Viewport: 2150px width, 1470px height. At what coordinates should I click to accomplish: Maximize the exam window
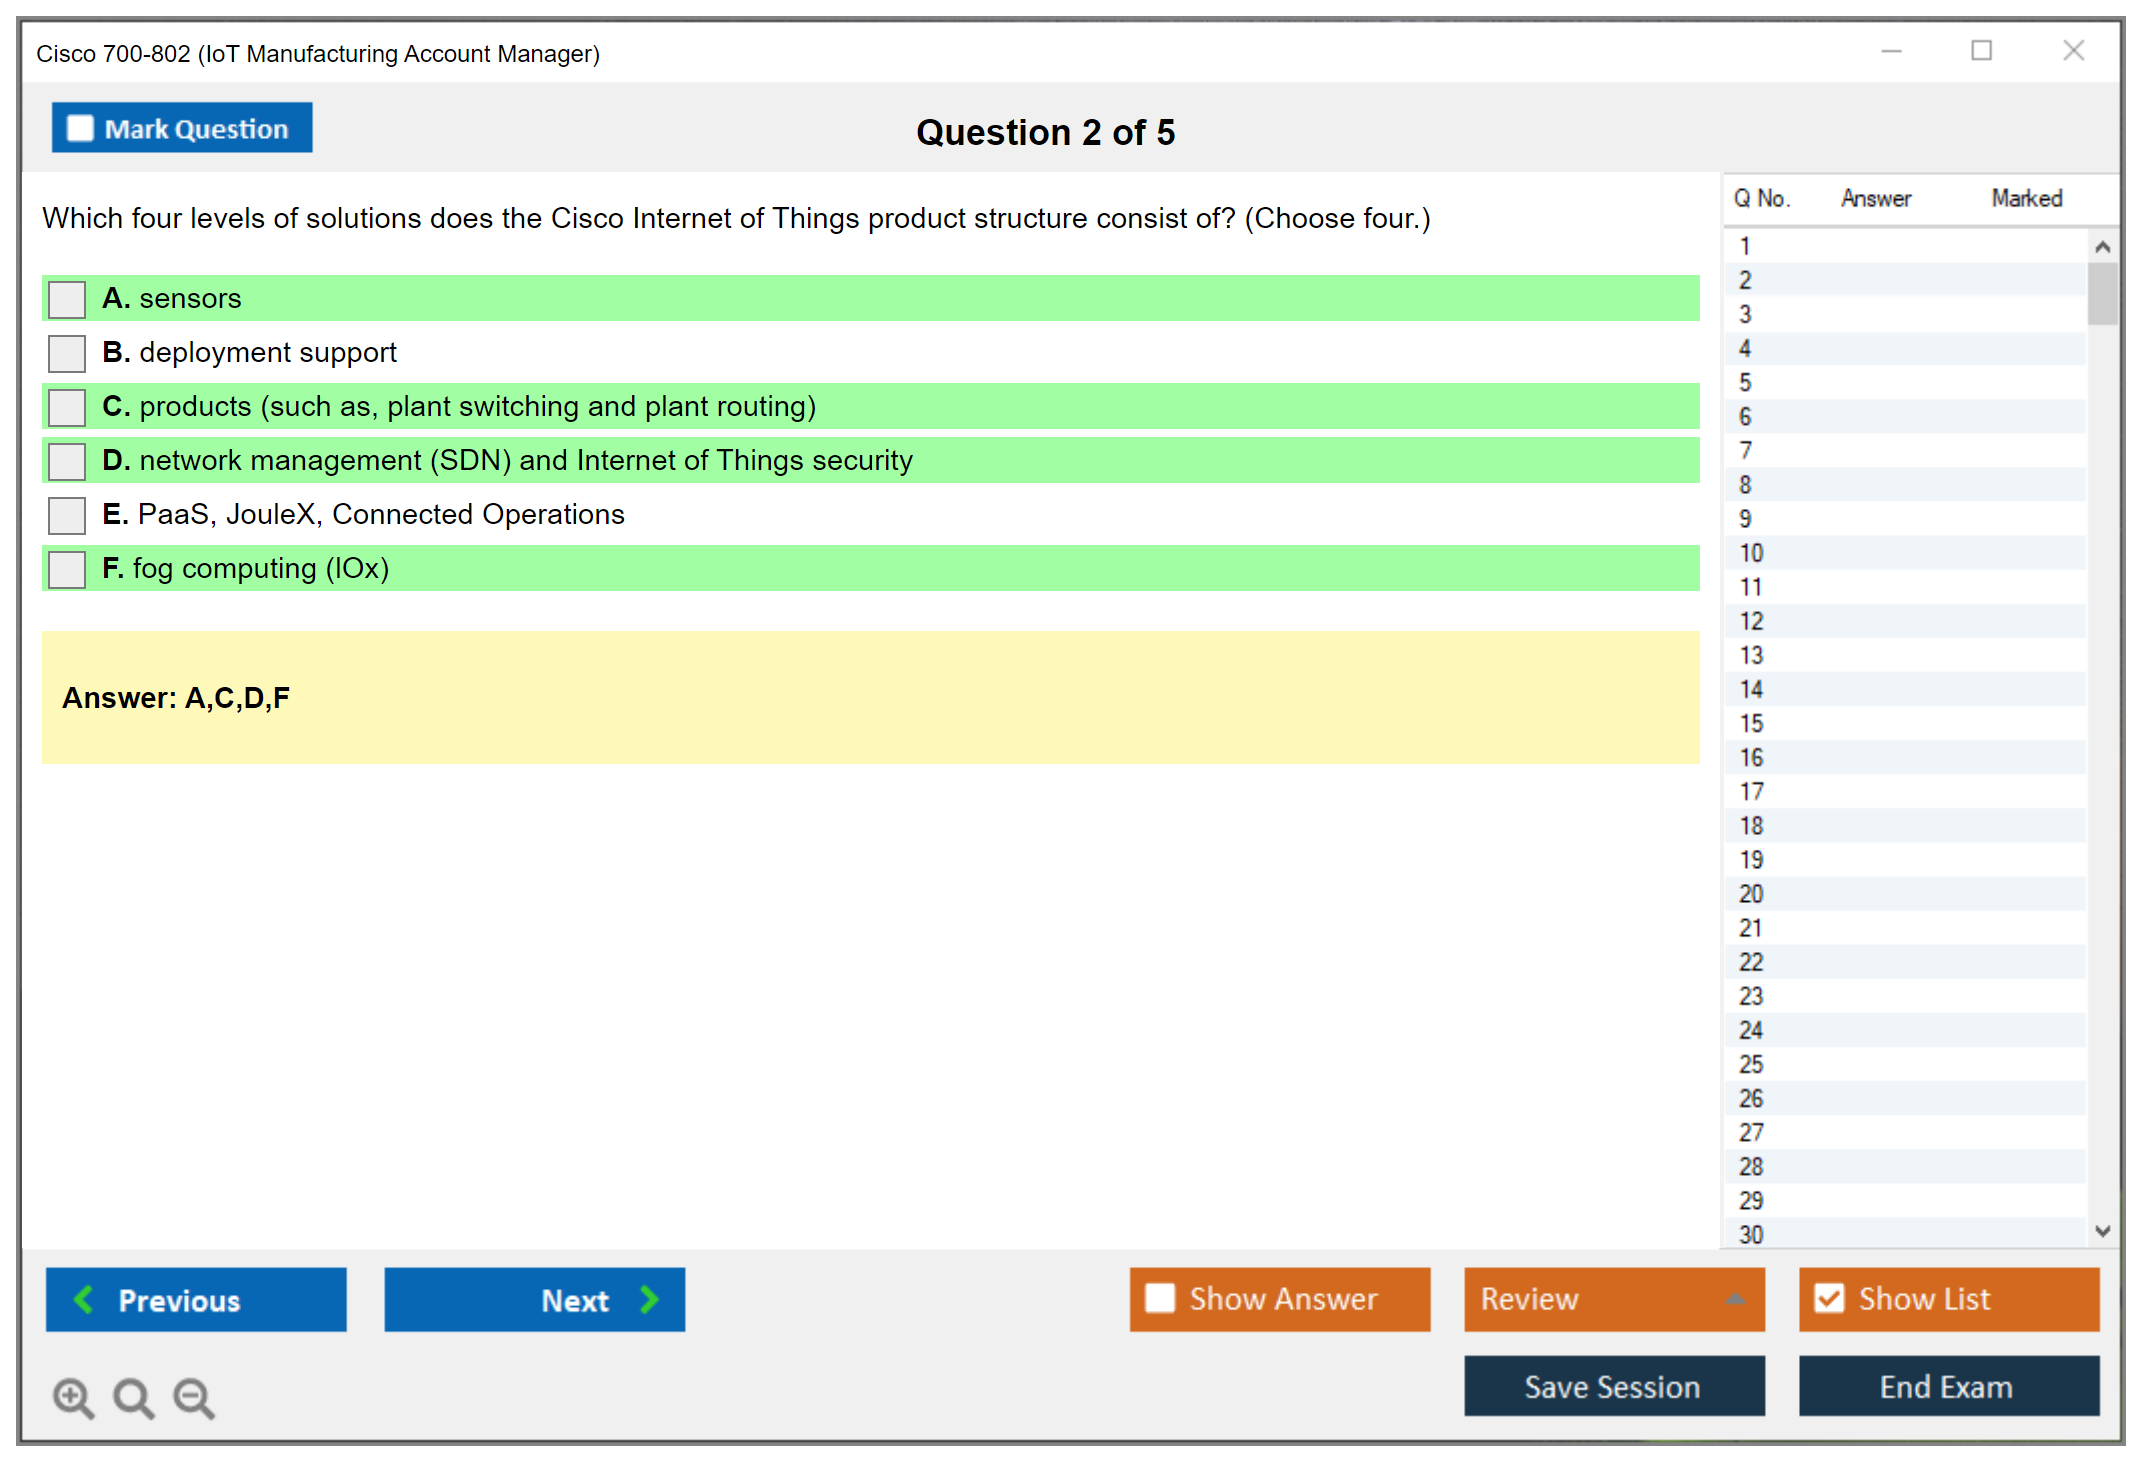[1981, 51]
